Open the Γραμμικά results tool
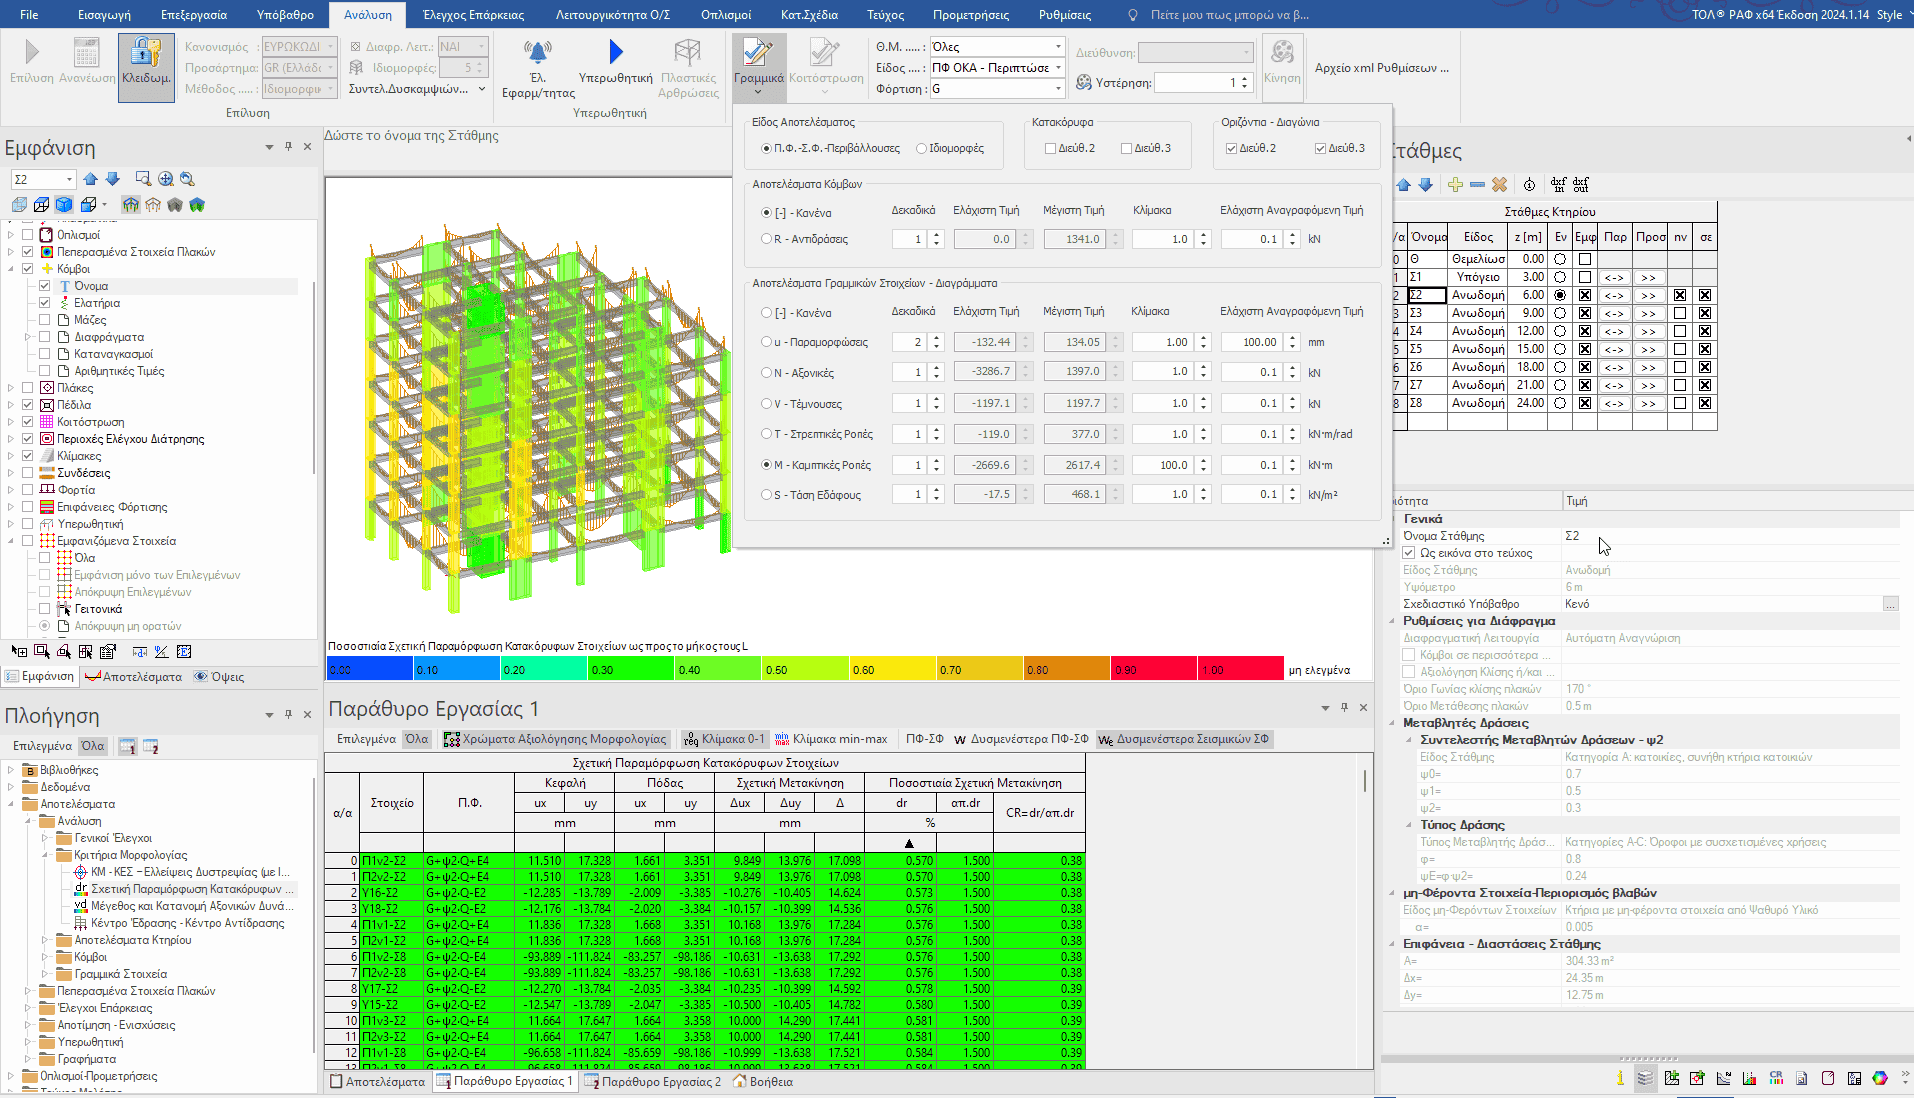1914x1098 pixels. [758, 56]
